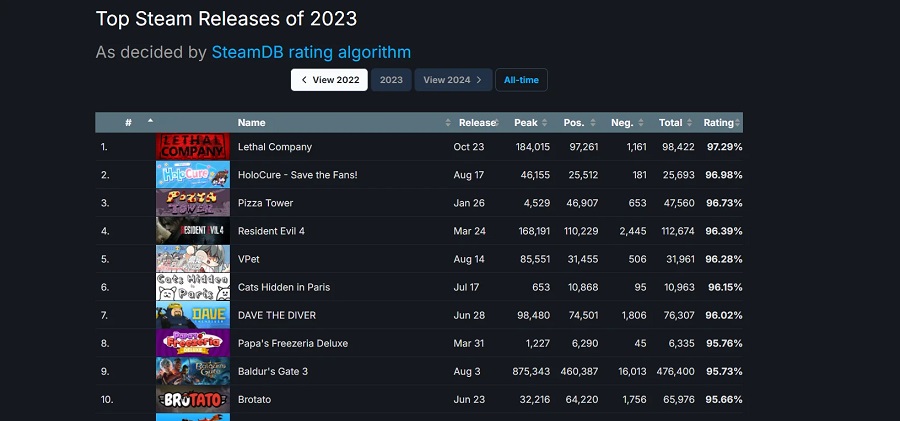
Task: Select Papa's Freezeria 95.76% rating
Action: 724,344
